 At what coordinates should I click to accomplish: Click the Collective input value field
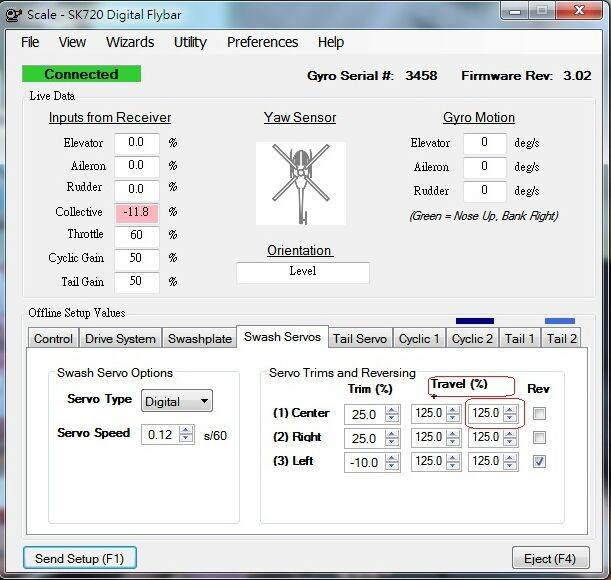click(x=135, y=212)
